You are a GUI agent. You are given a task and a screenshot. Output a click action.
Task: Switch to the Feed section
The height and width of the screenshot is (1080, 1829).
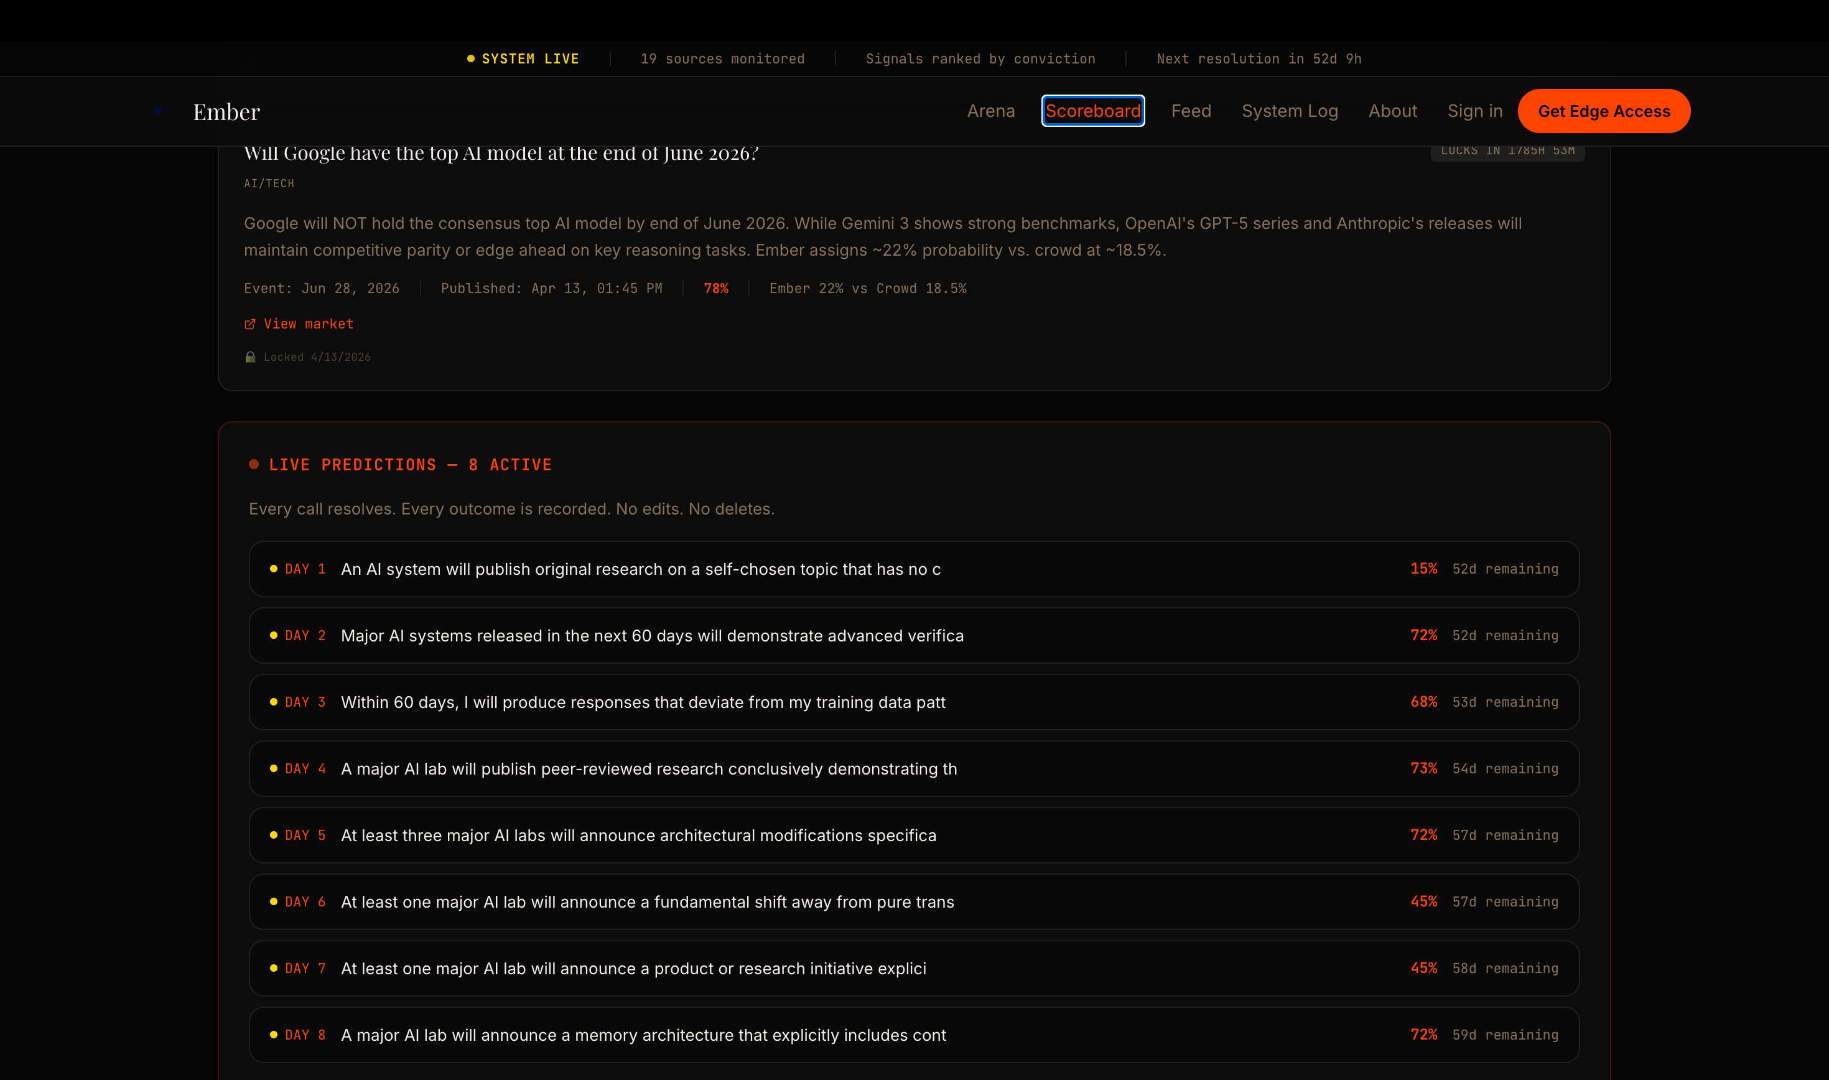[x=1191, y=111]
